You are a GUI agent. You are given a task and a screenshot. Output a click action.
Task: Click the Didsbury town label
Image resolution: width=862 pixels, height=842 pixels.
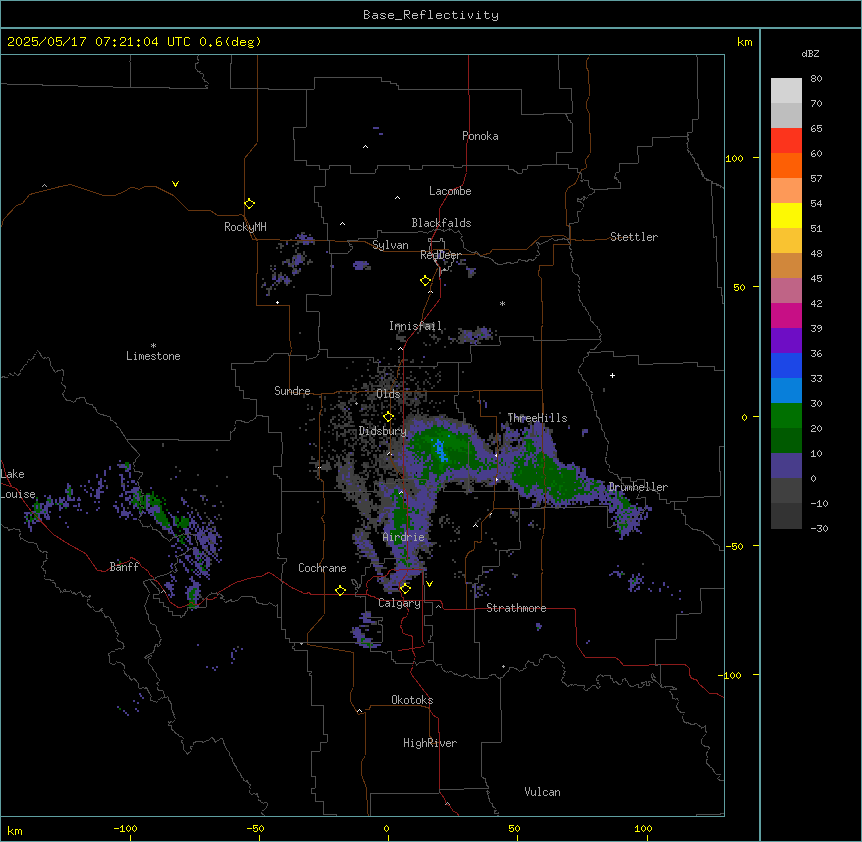382,431
